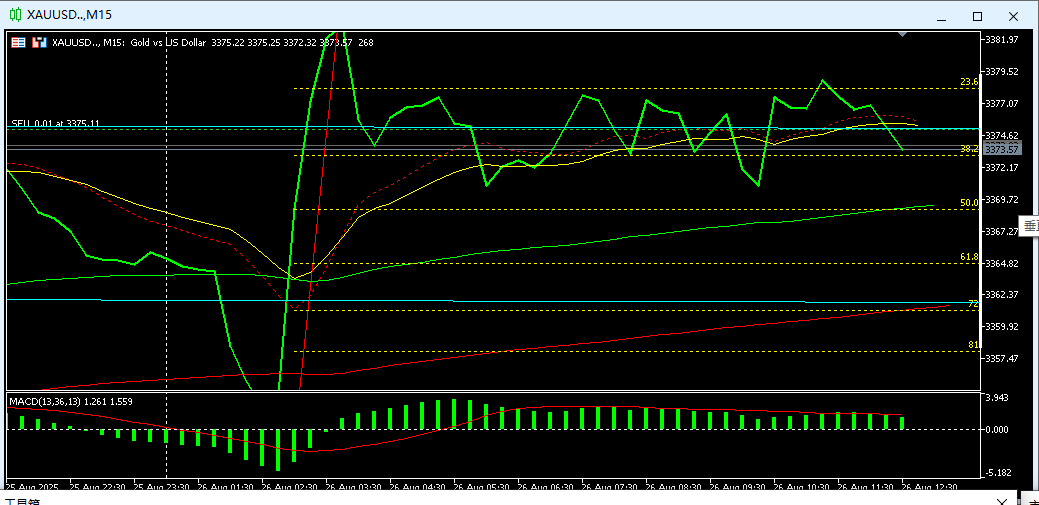Select the gray chart shift triangle marker

tap(902, 33)
